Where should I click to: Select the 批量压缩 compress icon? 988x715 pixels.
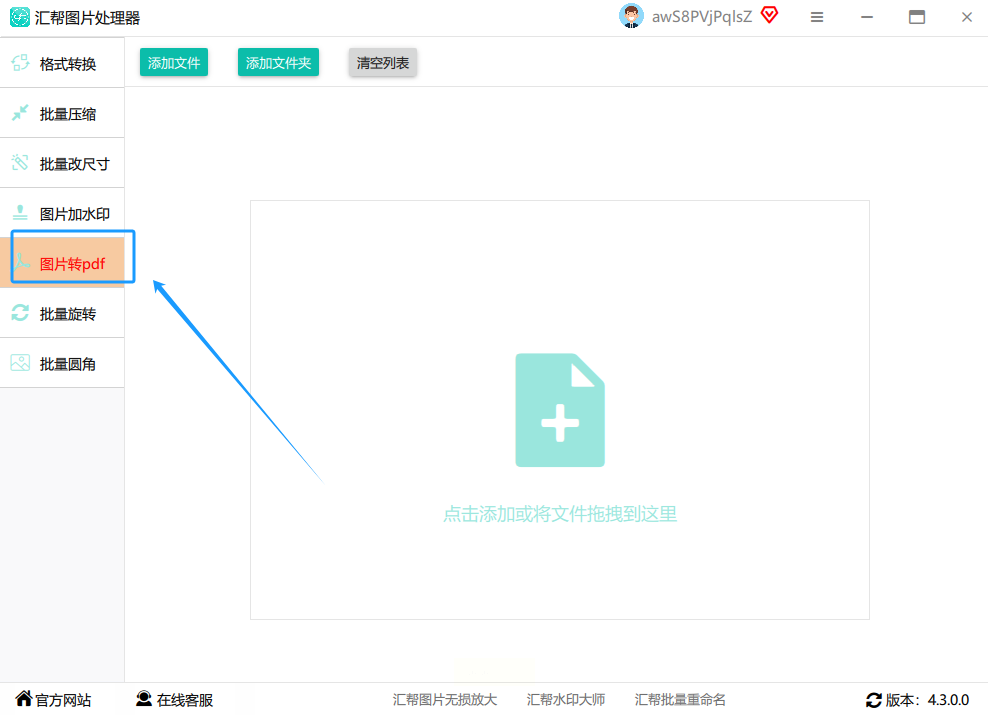pyautogui.click(x=20, y=113)
